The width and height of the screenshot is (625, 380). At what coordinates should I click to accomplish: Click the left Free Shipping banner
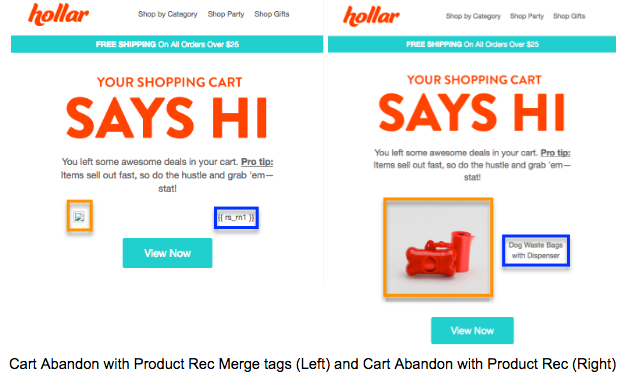point(167,44)
